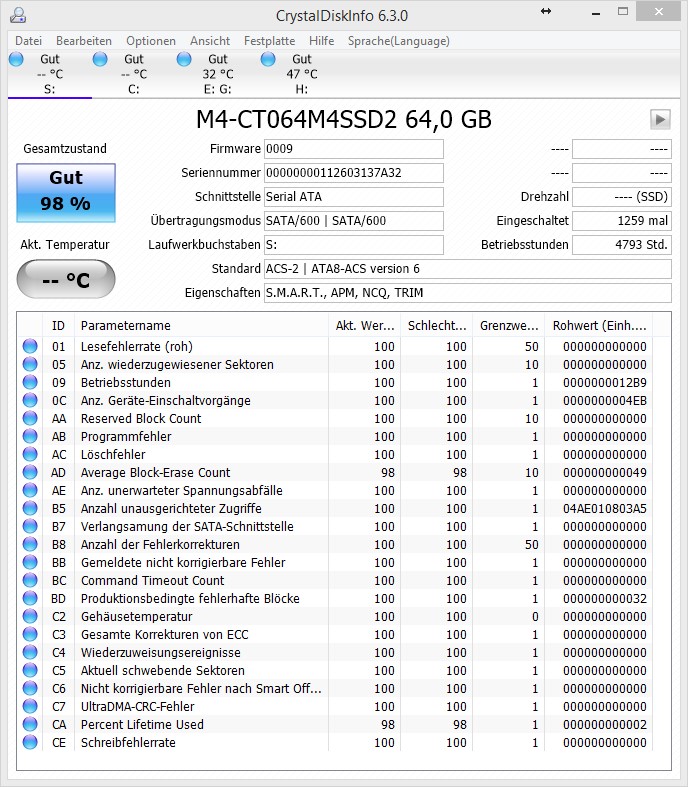Click status icon for Anz. Geräte-Einschaltvorgänge

30,401
